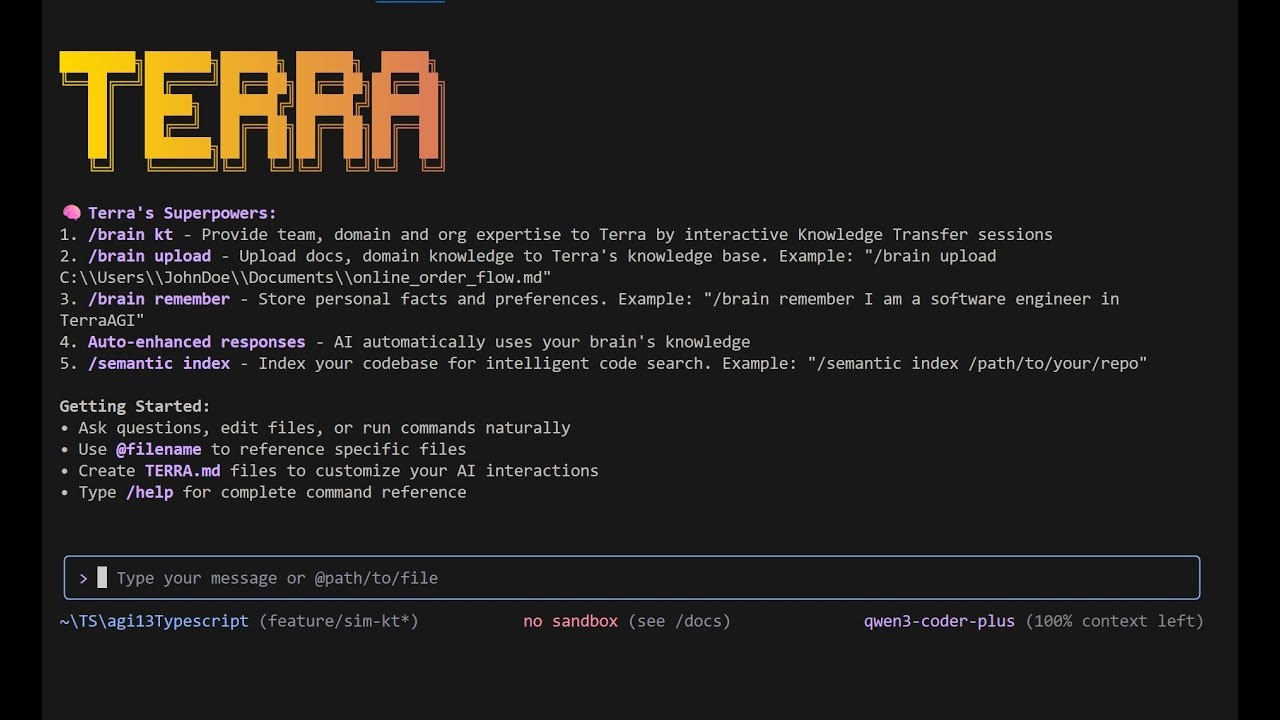Click the TERRA.md file reference

point(182,470)
